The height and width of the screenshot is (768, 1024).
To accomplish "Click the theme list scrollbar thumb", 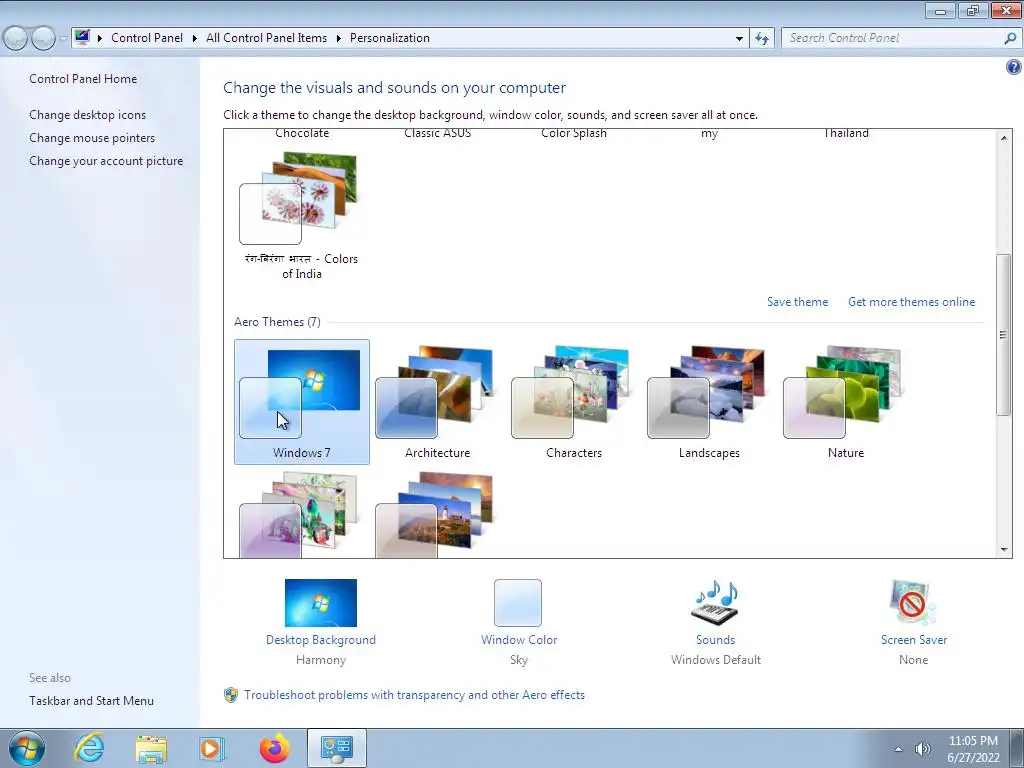I will (x=1004, y=334).
